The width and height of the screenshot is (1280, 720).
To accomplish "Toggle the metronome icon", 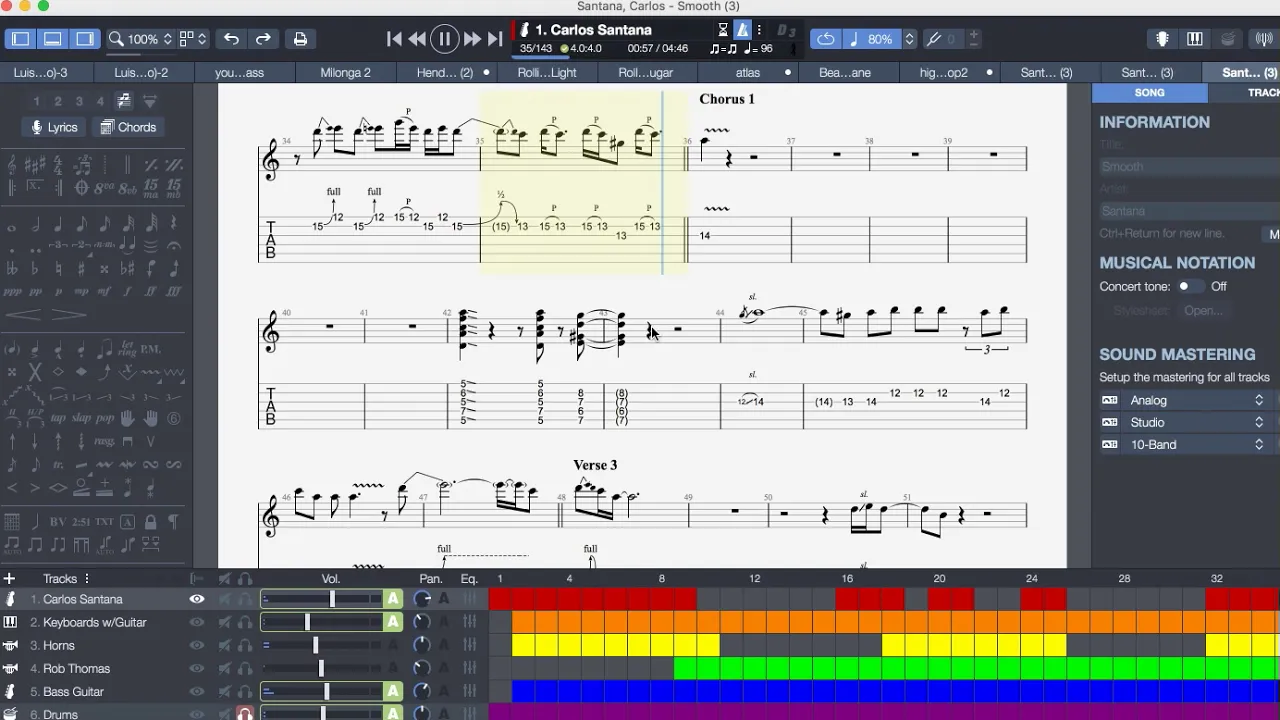I will 742,30.
